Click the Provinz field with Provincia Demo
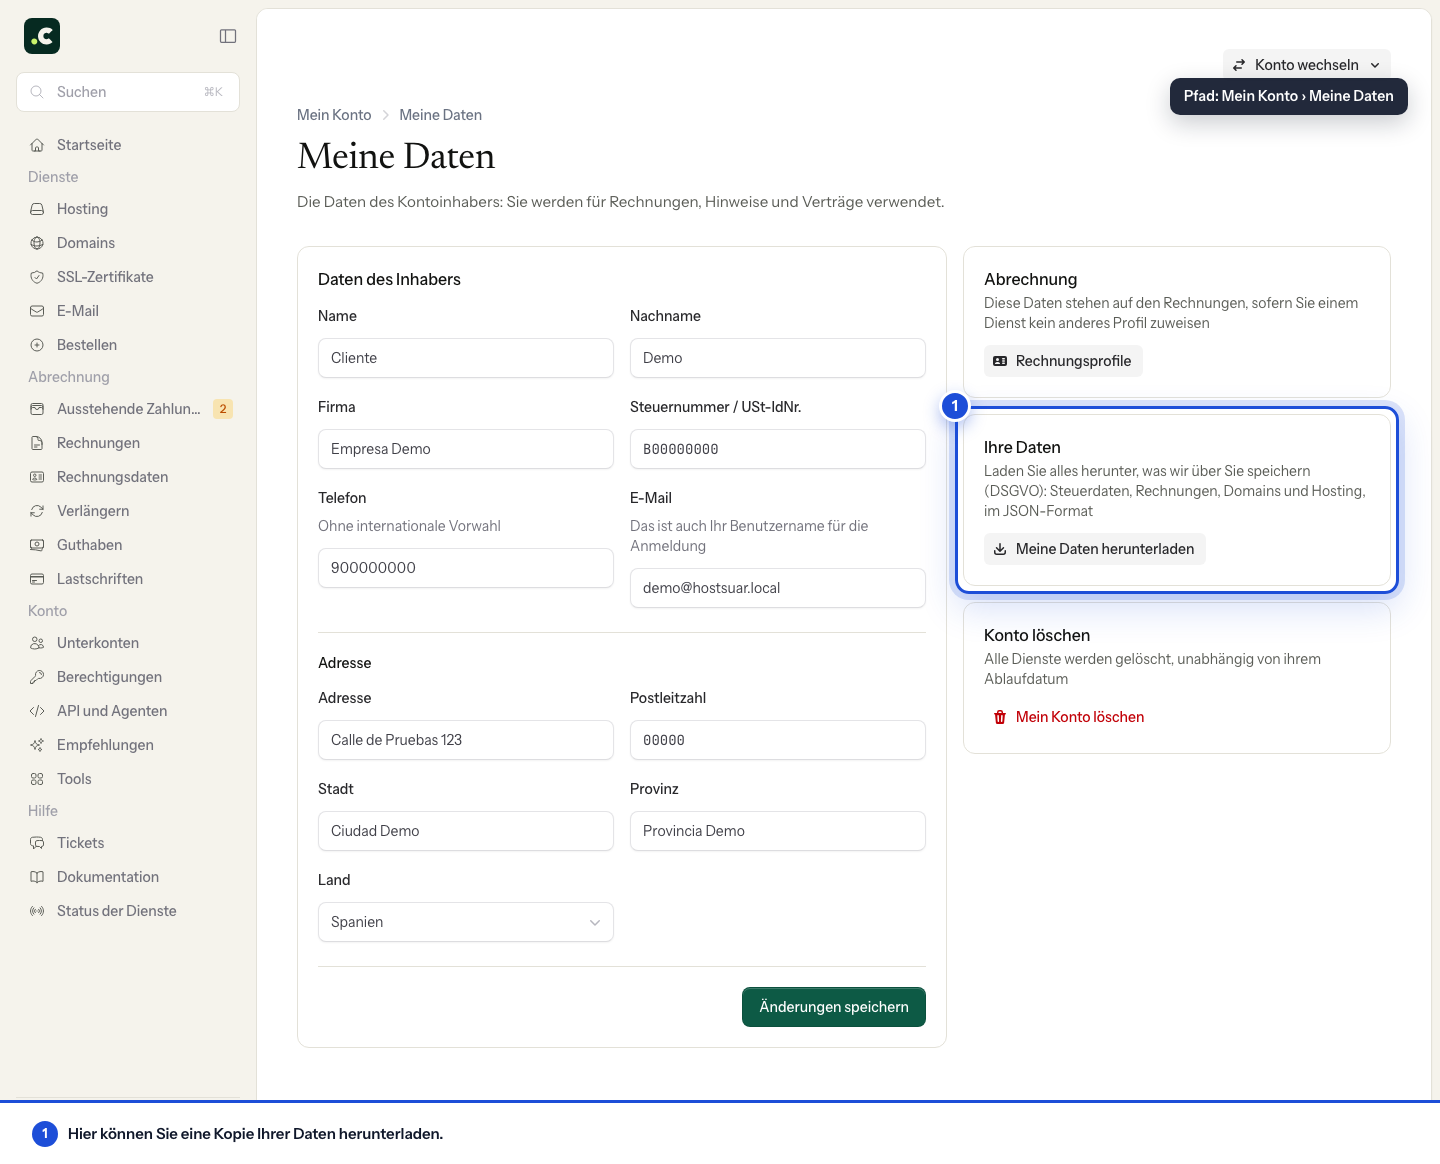This screenshot has width=1440, height=1164. tap(778, 831)
